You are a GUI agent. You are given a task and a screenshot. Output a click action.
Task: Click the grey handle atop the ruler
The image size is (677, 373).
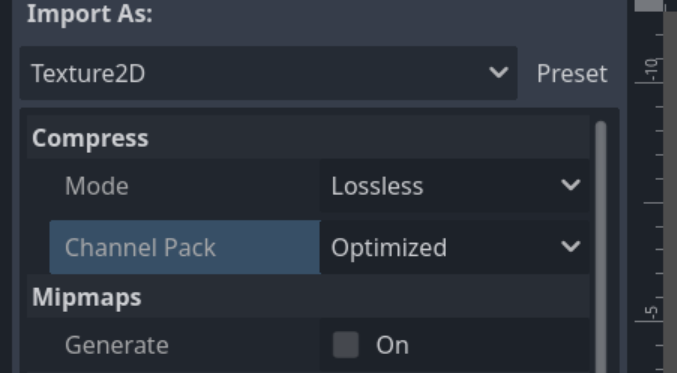click(649, 5)
